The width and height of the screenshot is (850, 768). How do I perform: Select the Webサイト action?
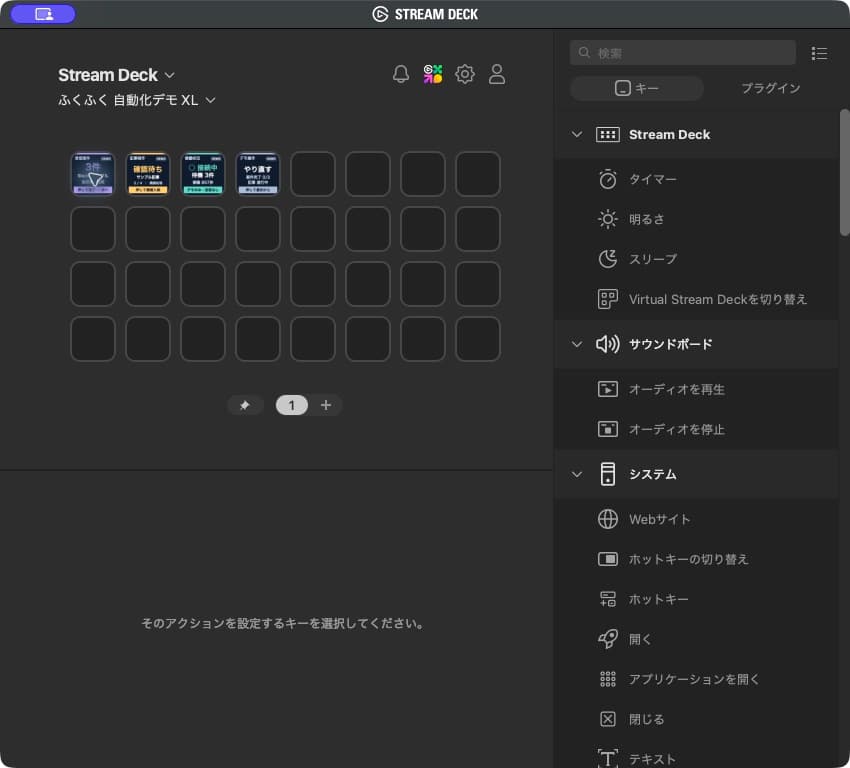click(x=696, y=519)
